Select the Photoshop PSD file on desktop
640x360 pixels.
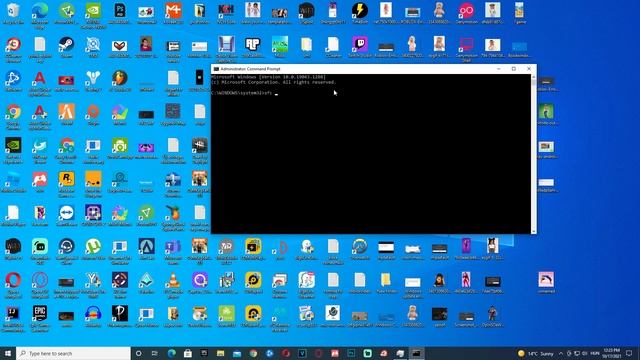120,13
